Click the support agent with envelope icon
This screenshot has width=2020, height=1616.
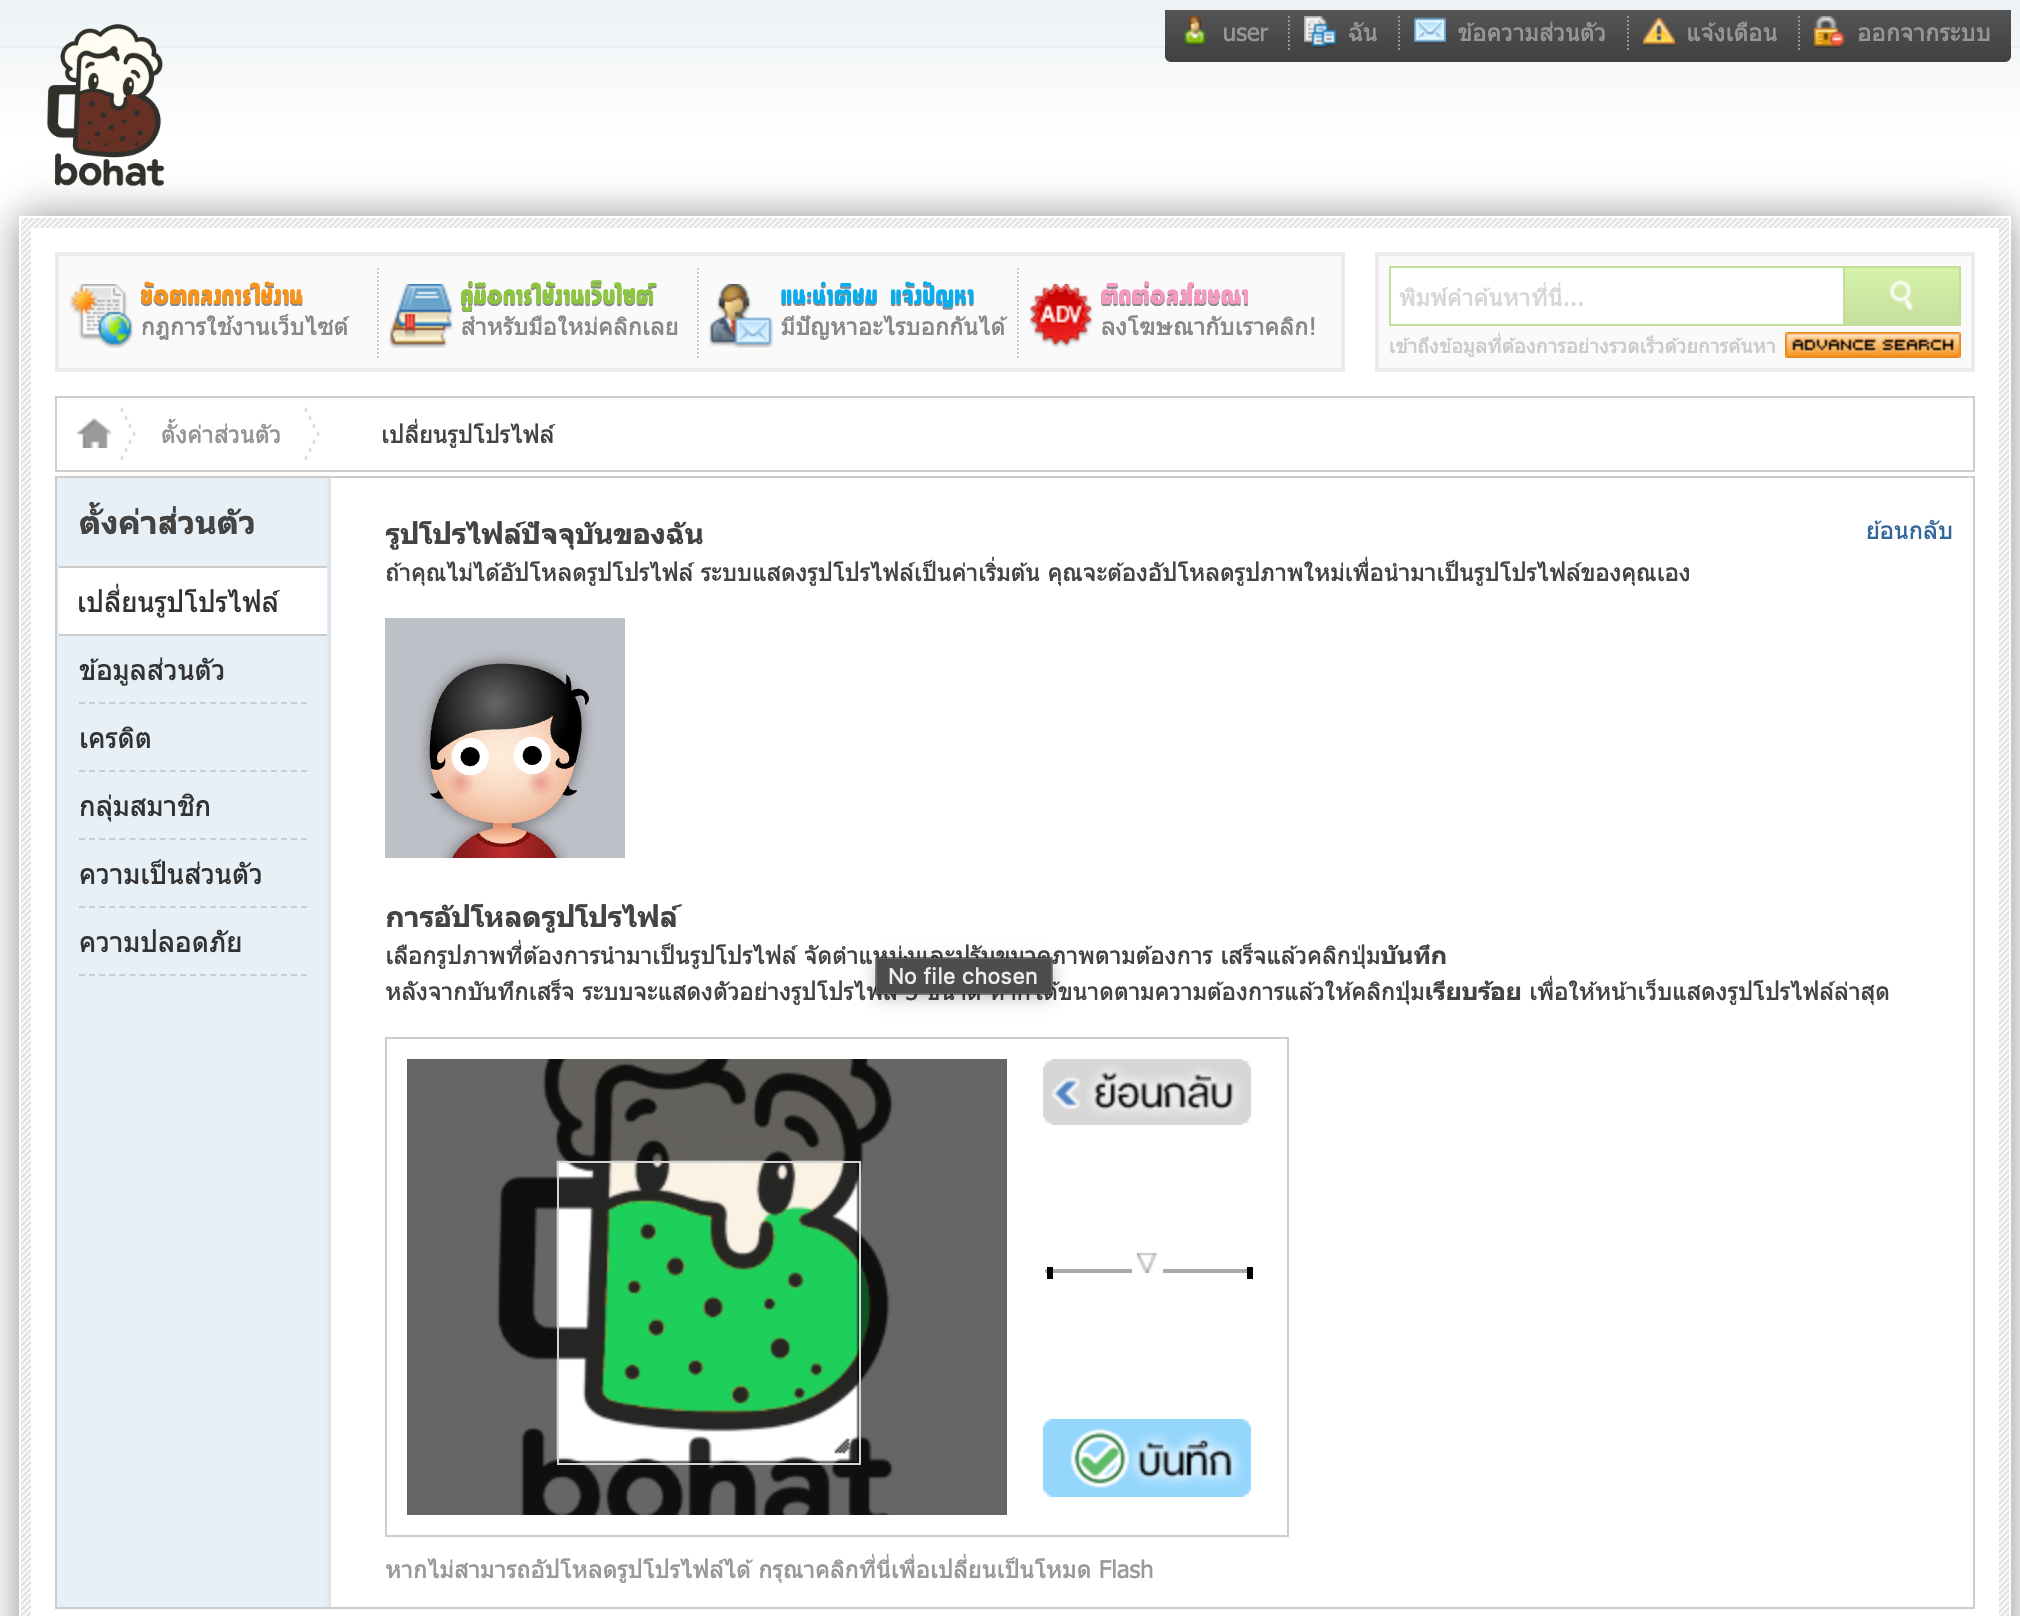click(x=739, y=313)
